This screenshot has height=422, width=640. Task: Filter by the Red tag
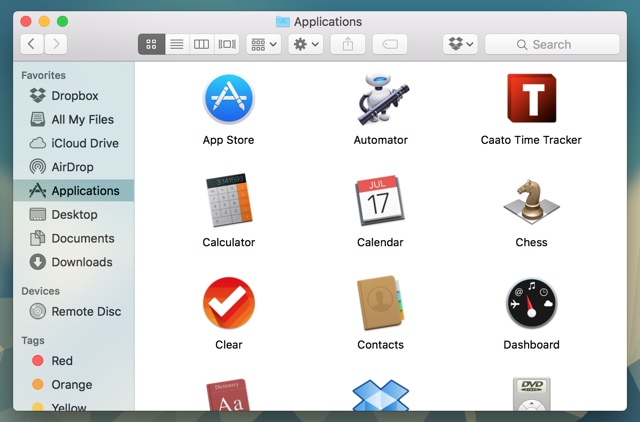click(73, 361)
